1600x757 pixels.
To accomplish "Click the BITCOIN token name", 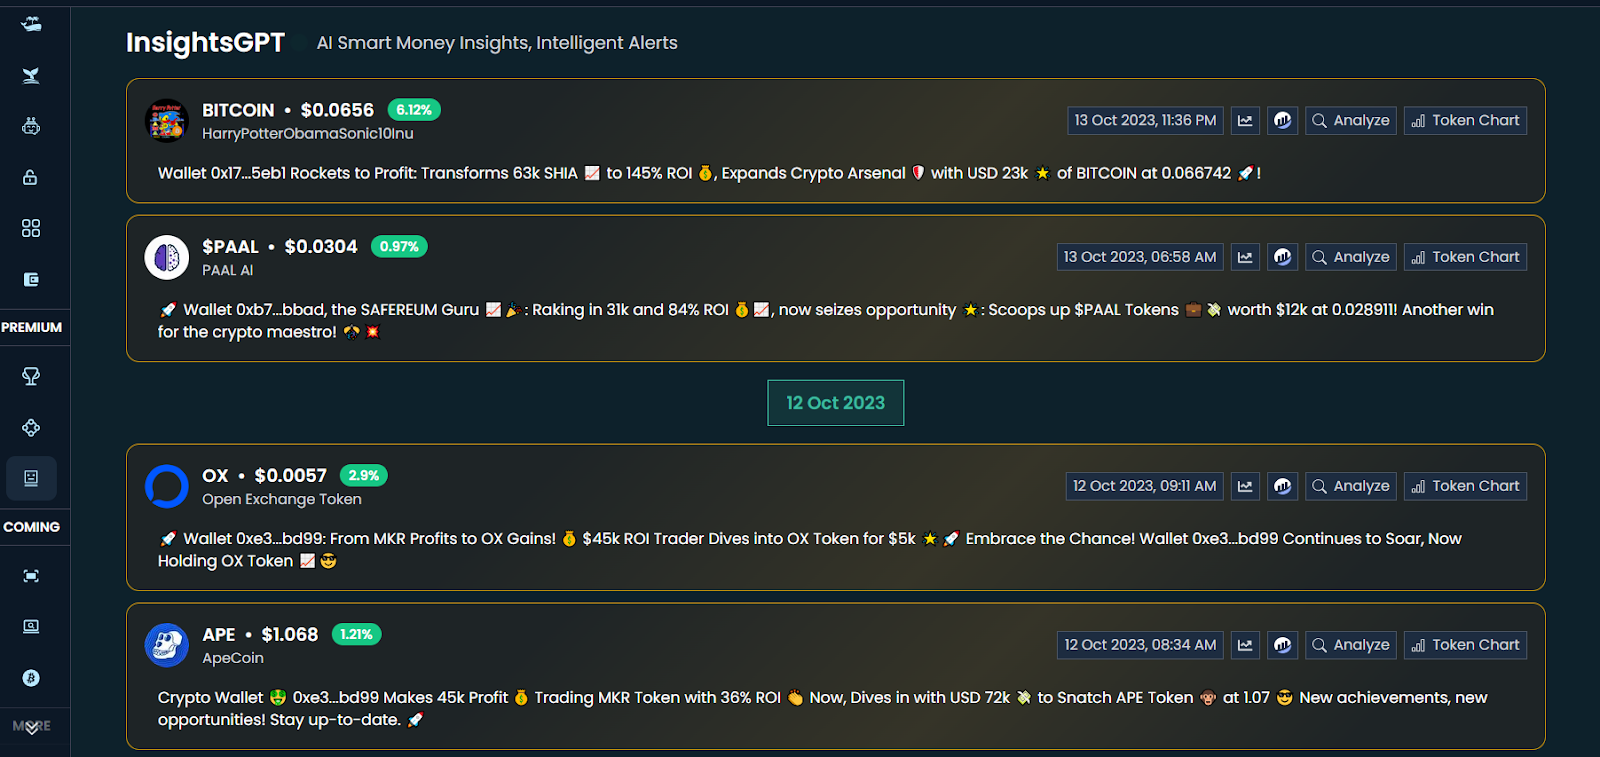I will [238, 110].
